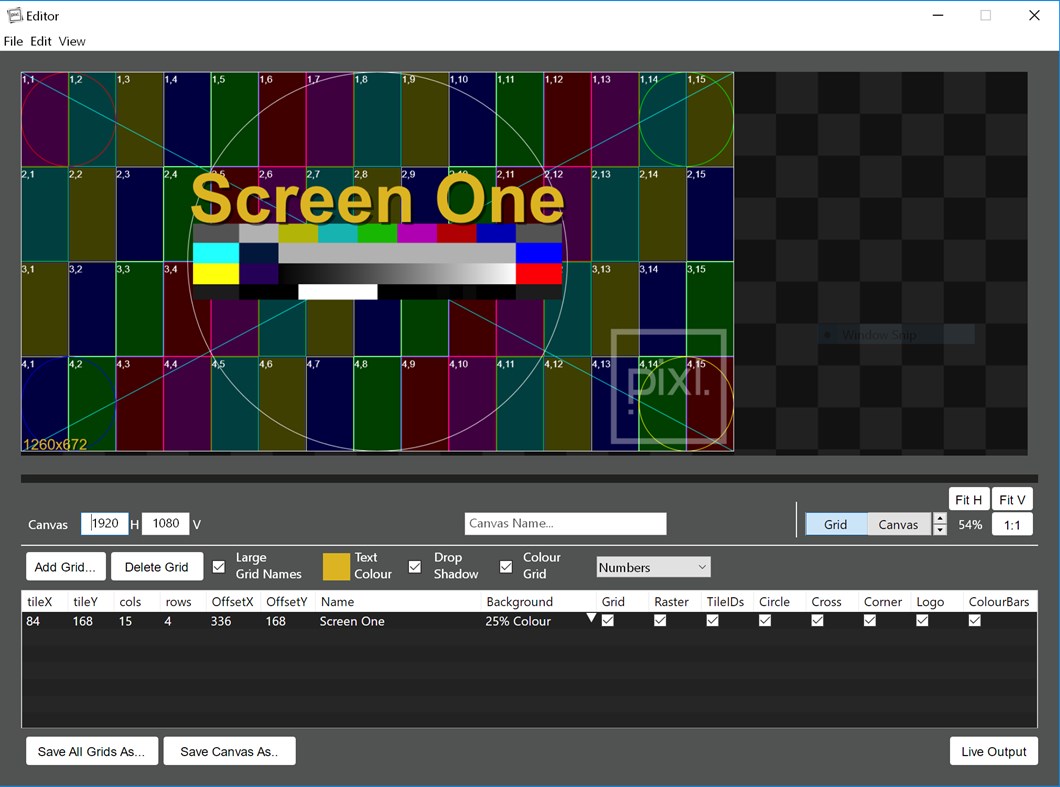The width and height of the screenshot is (1060, 787).
Task: Open the View menu
Action: (71, 41)
